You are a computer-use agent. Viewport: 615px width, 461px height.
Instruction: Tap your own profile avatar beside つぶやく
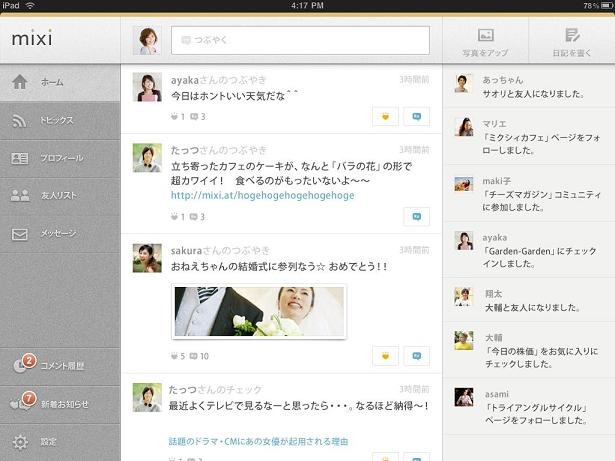(147, 40)
